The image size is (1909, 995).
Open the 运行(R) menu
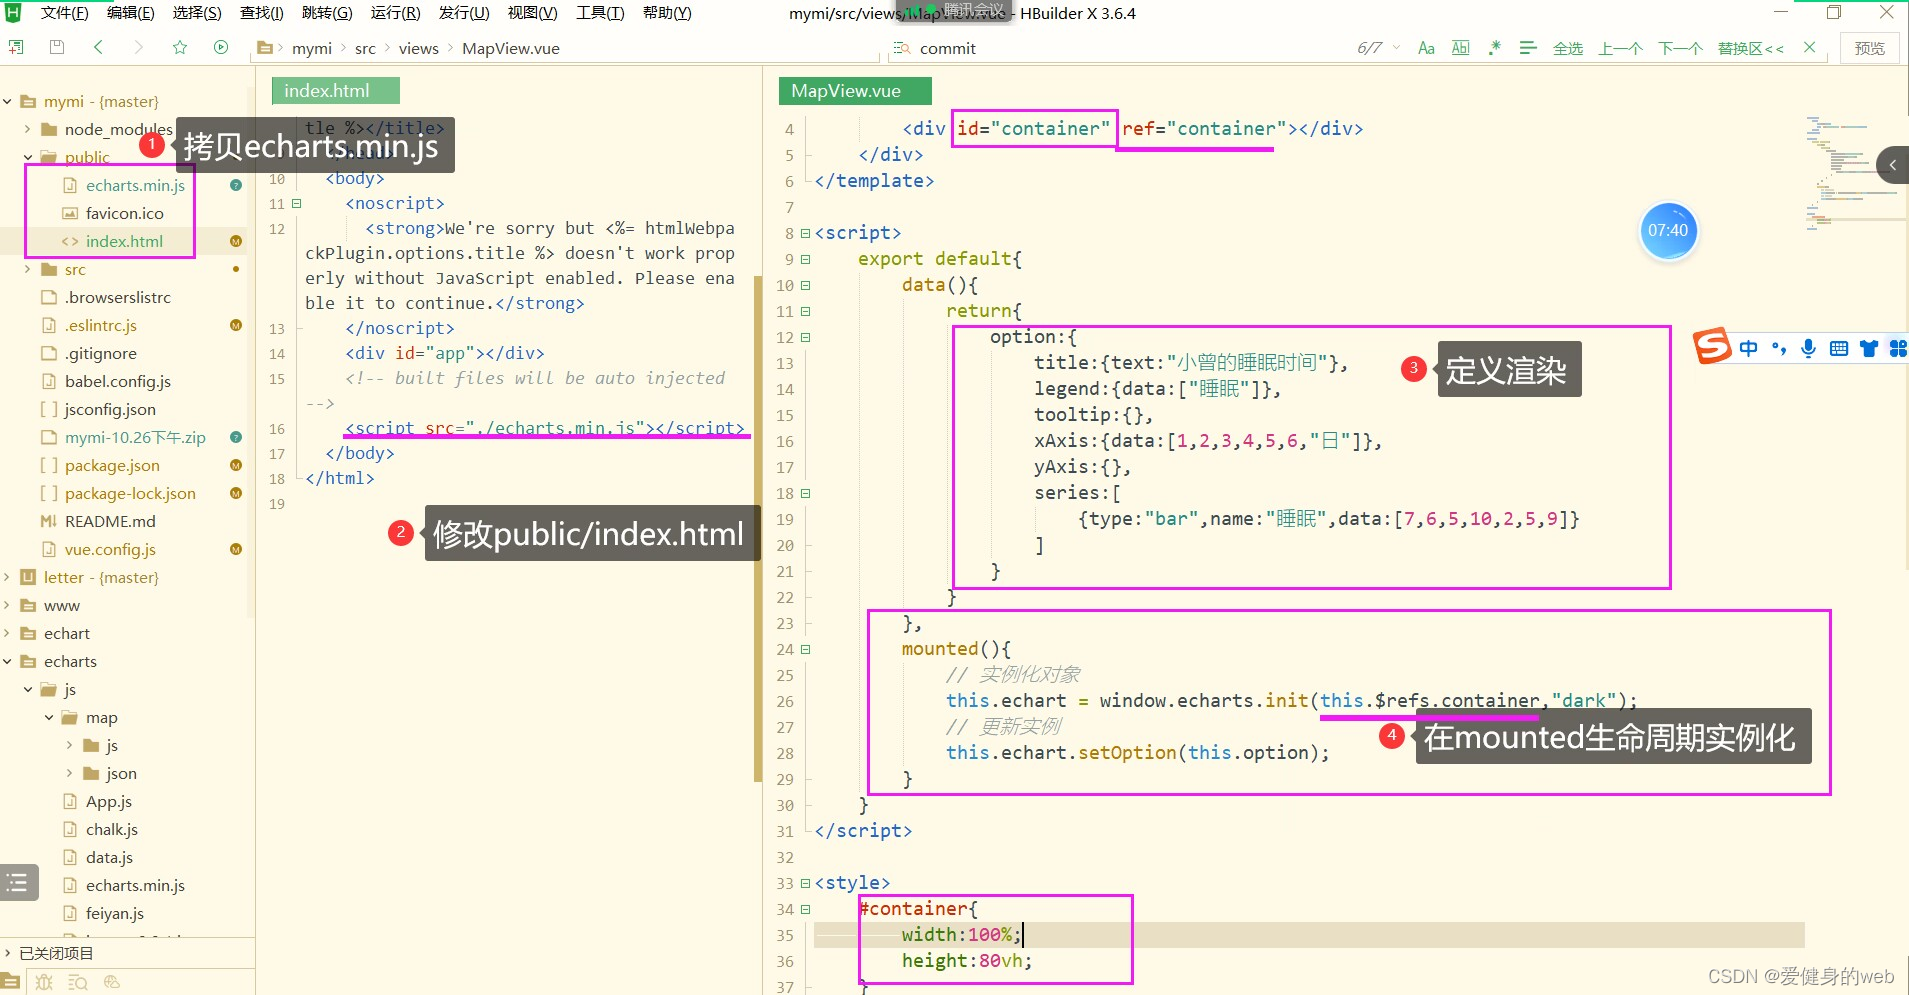tap(395, 13)
